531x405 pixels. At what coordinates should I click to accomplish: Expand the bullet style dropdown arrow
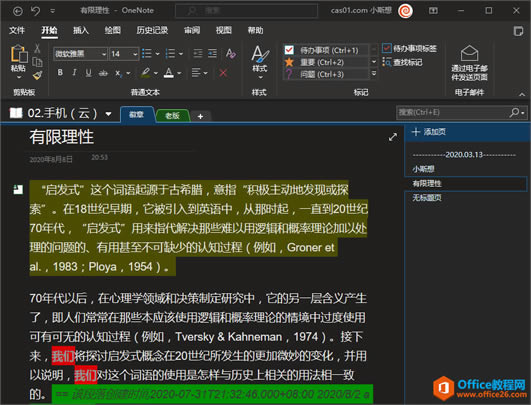157,54
